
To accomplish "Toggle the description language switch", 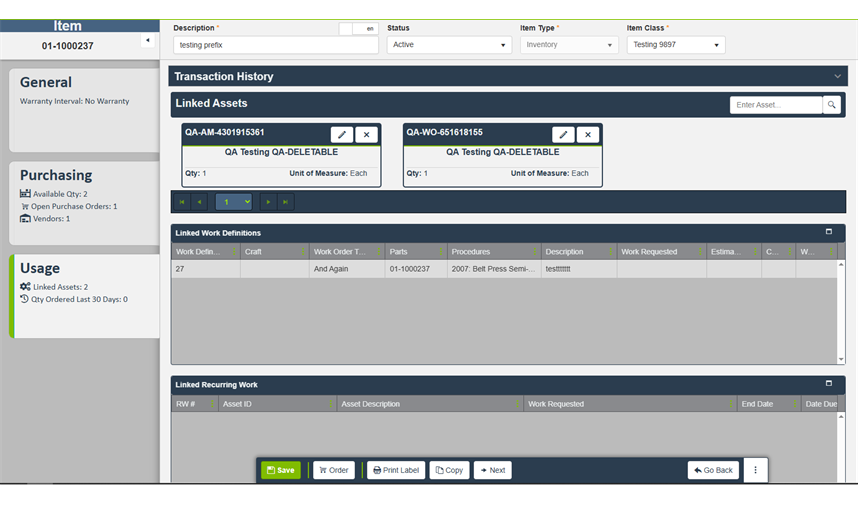I will click(358, 29).
